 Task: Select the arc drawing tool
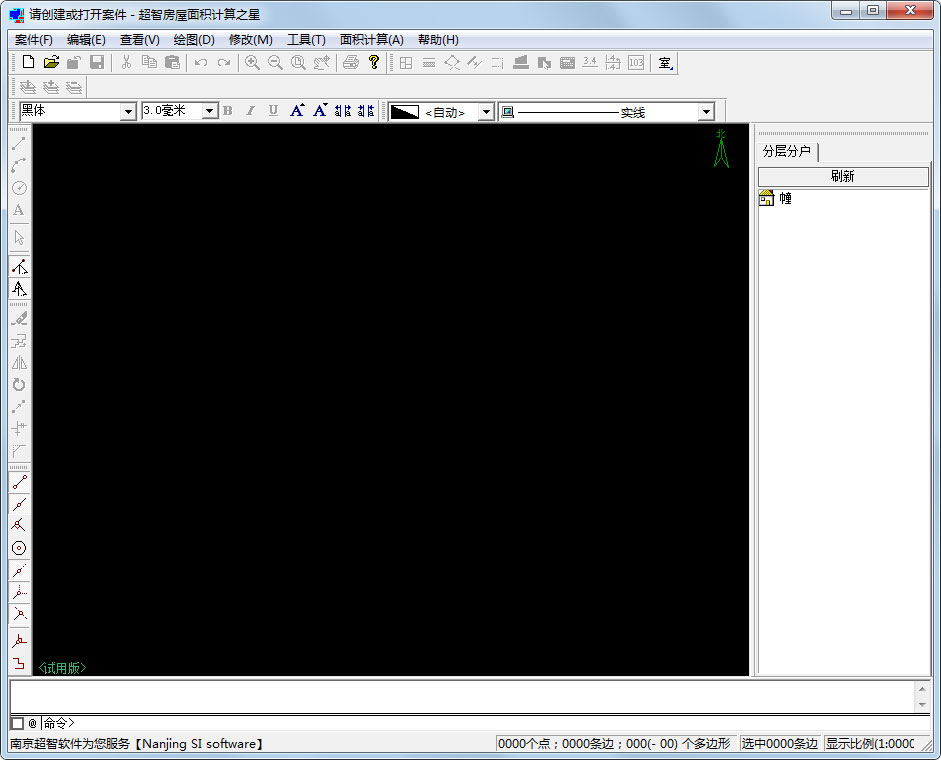19,166
